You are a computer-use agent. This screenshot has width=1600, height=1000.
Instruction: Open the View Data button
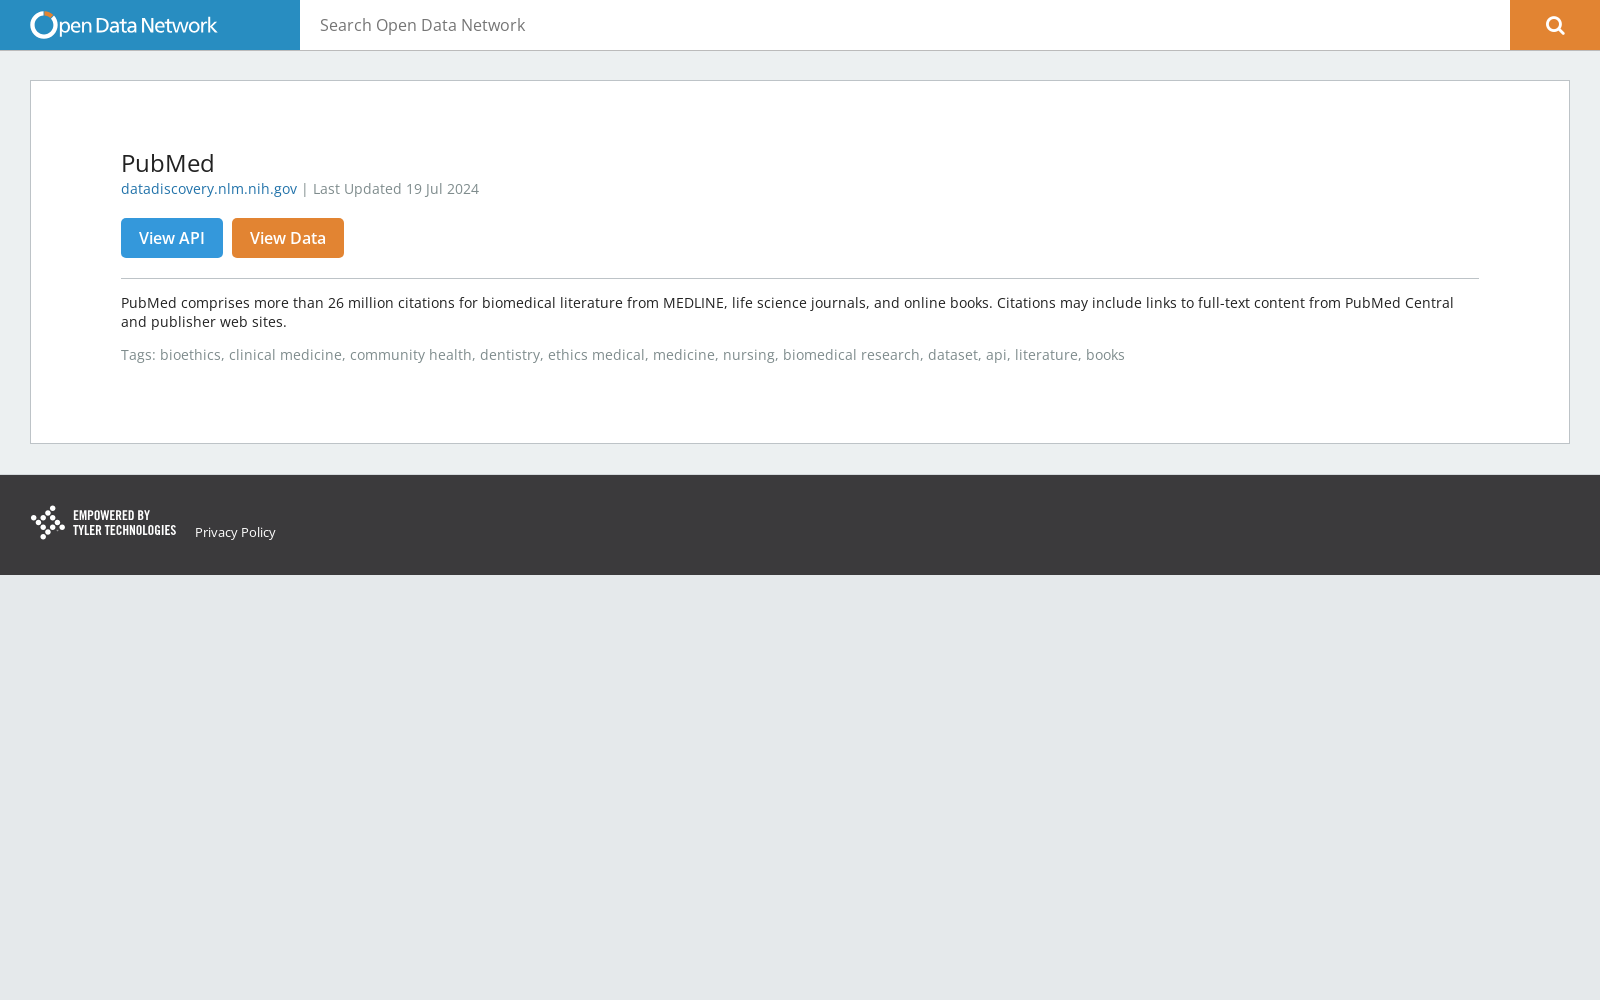[x=288, y=238]
